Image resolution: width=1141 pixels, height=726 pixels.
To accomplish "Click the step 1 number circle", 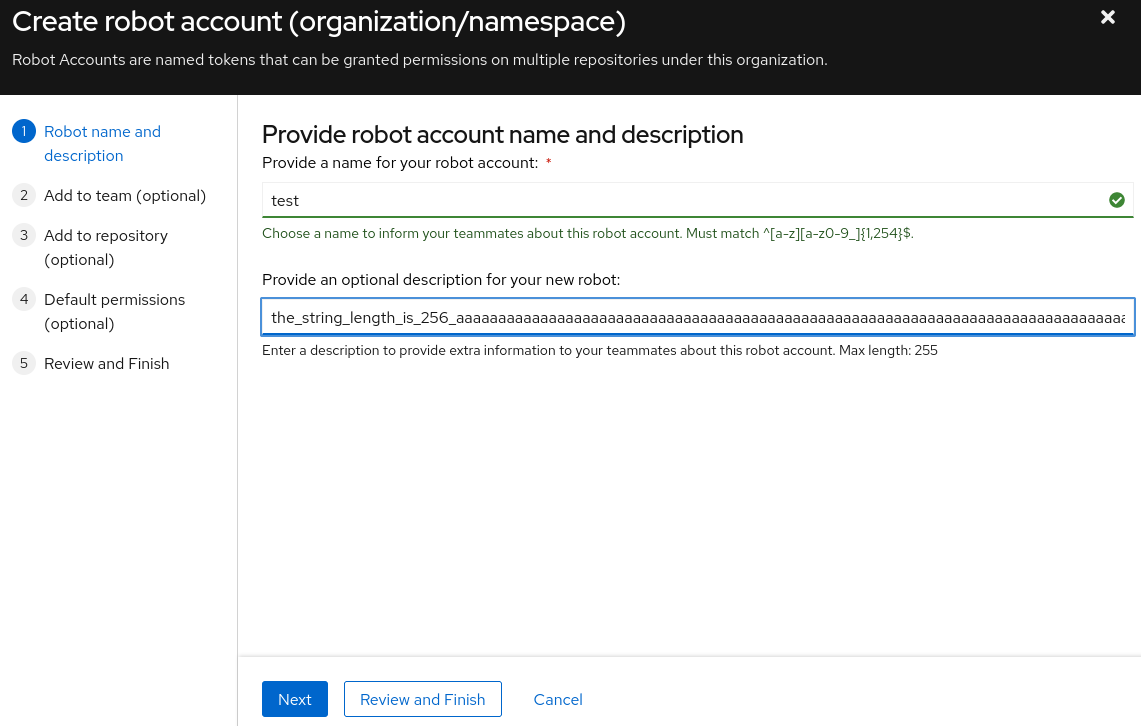I will (x=24, y=132).
